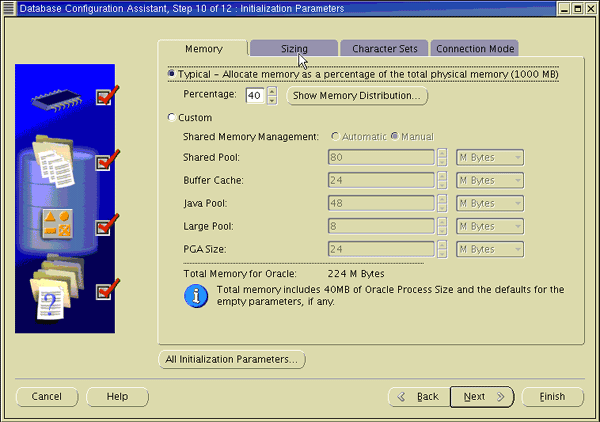
Task: Open Help for this step
Action: tap(117, 396)
